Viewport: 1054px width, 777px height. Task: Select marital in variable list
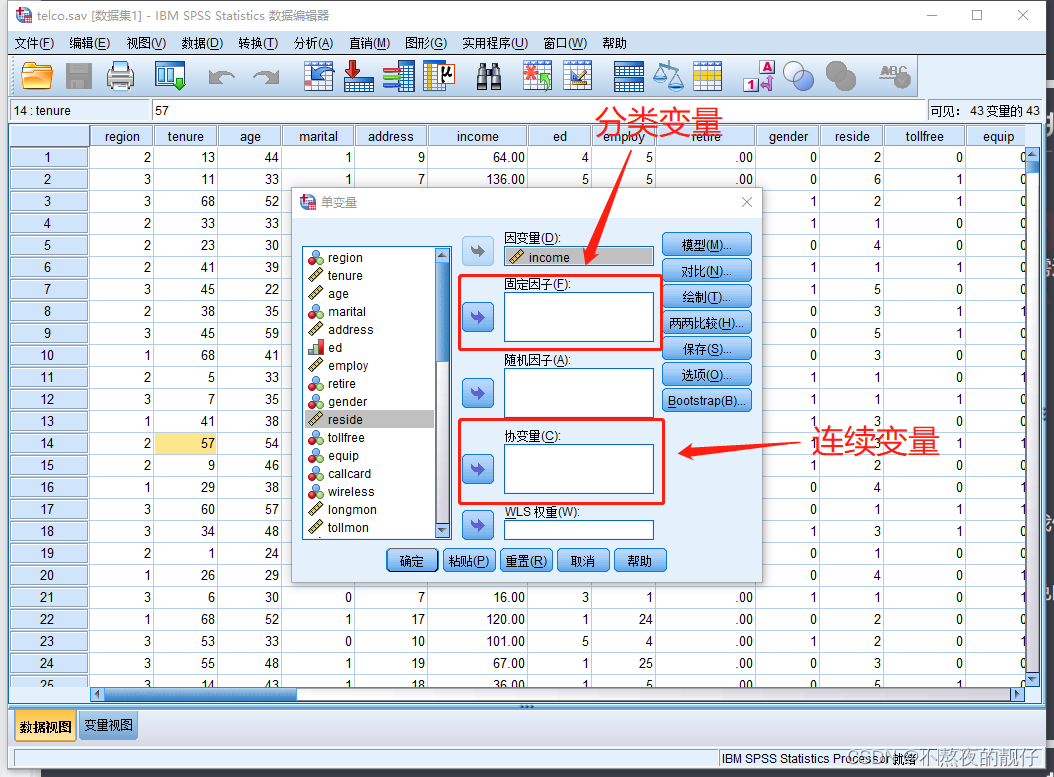[369, 311]
